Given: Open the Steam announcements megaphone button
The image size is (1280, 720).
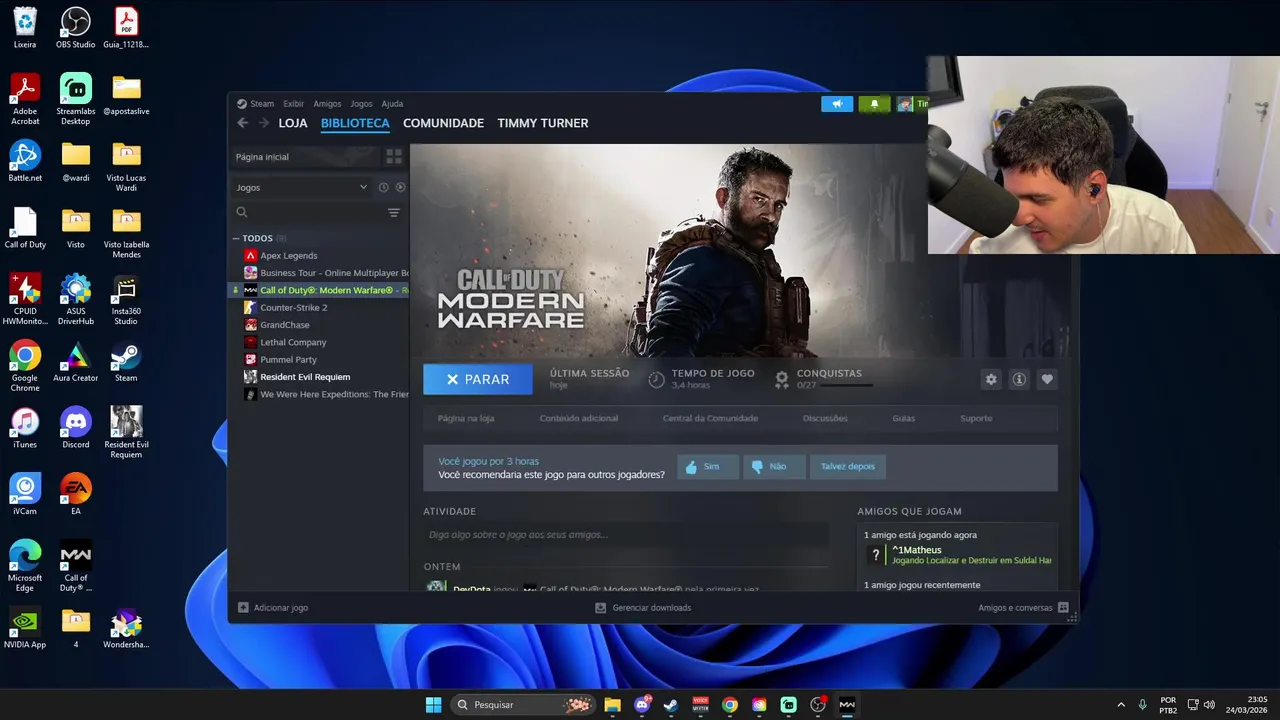Looking at the screenshot, I should pos(837,104).
